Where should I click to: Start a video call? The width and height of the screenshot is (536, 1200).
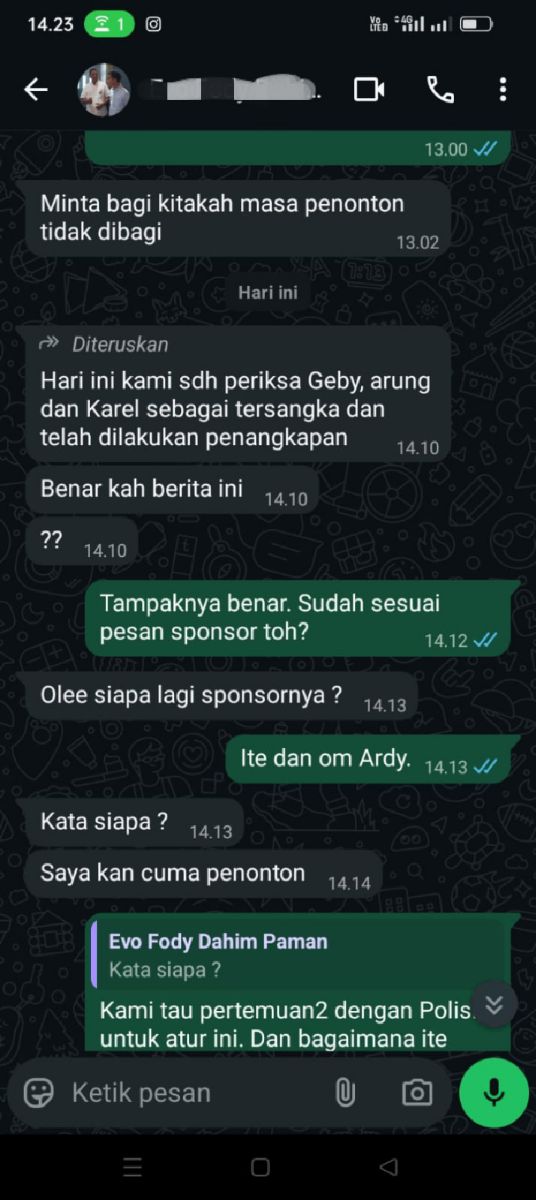tap(369, 90)
